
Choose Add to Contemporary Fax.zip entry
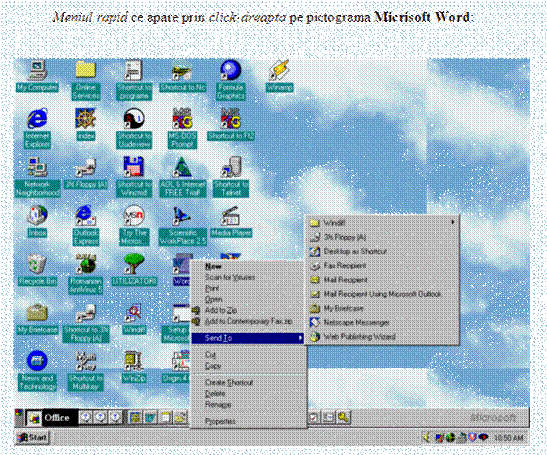click(248, 321)
